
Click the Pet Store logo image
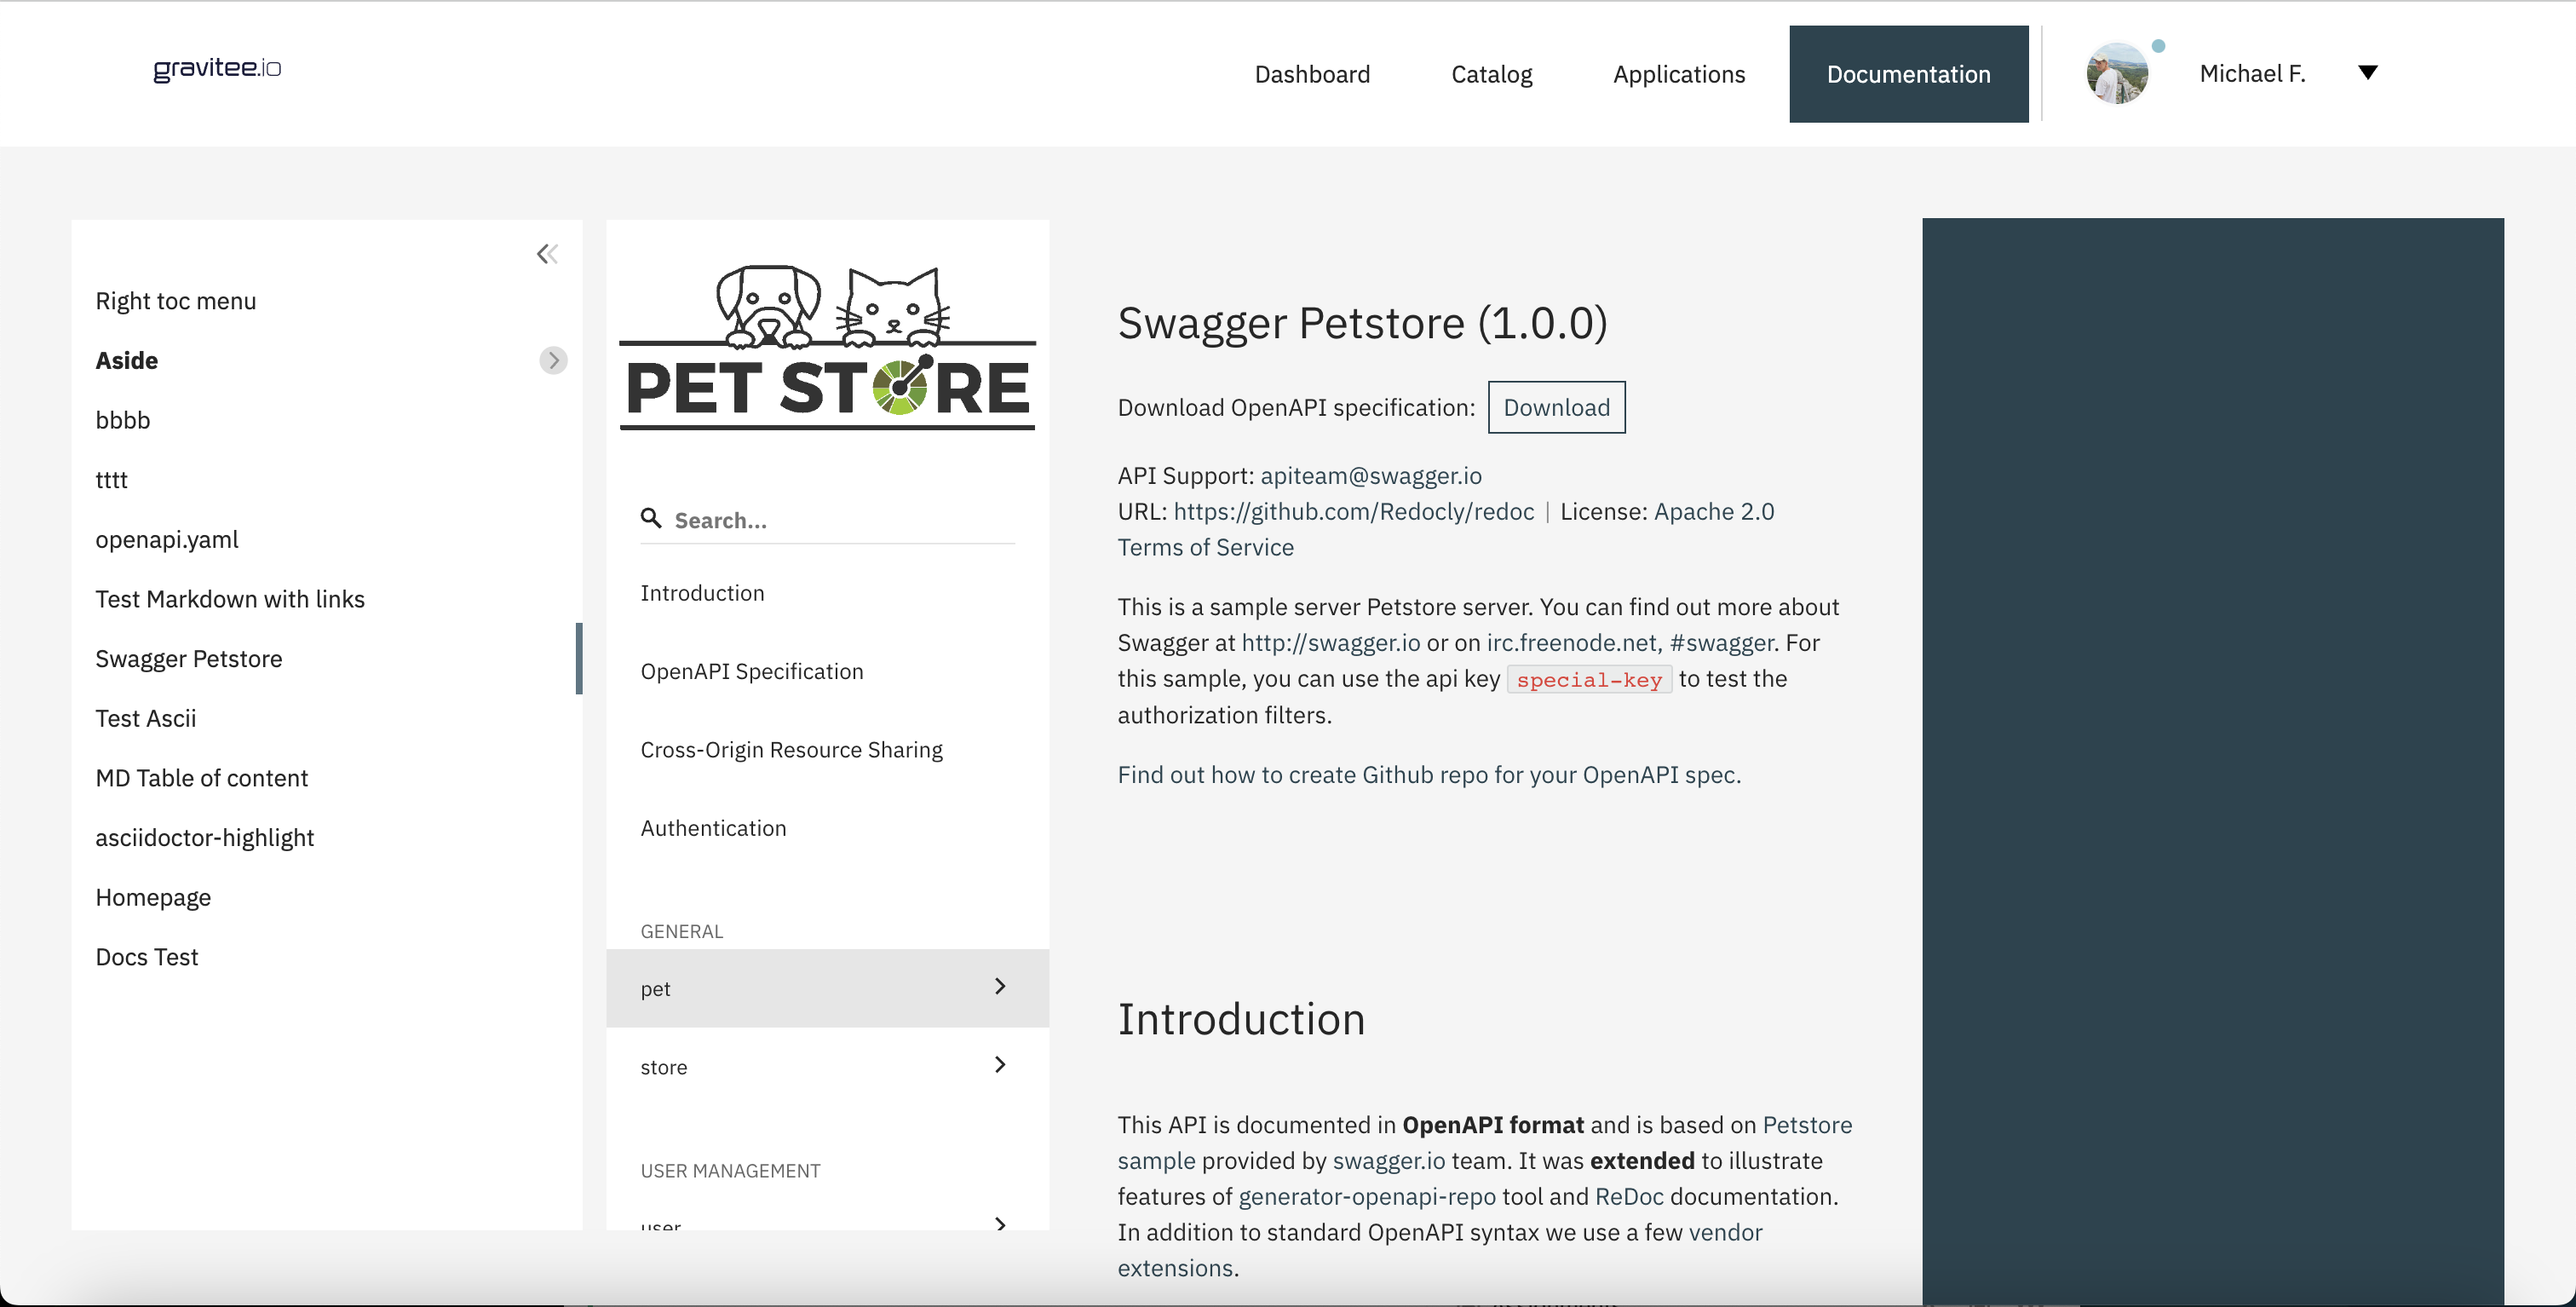[827, 347]
